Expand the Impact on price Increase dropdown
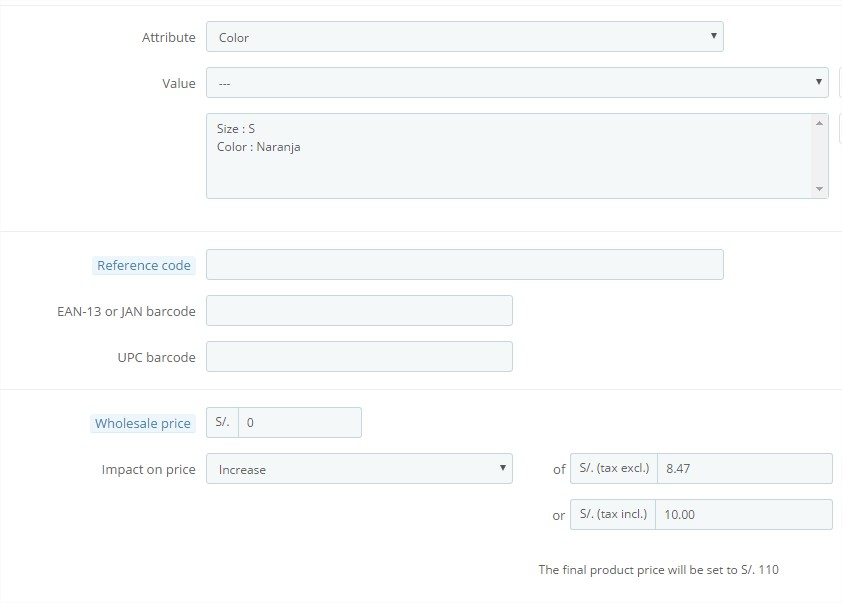This screenshot has width=842, height=603. [x=359, y=469]
